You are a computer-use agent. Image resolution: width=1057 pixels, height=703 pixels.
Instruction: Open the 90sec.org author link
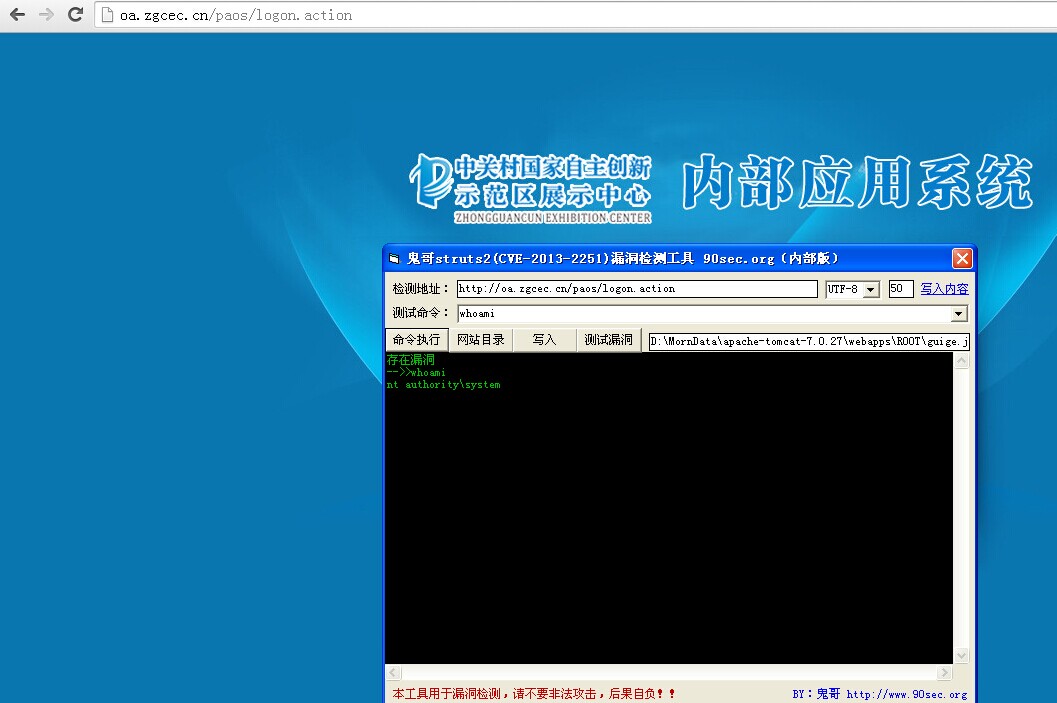907,694
